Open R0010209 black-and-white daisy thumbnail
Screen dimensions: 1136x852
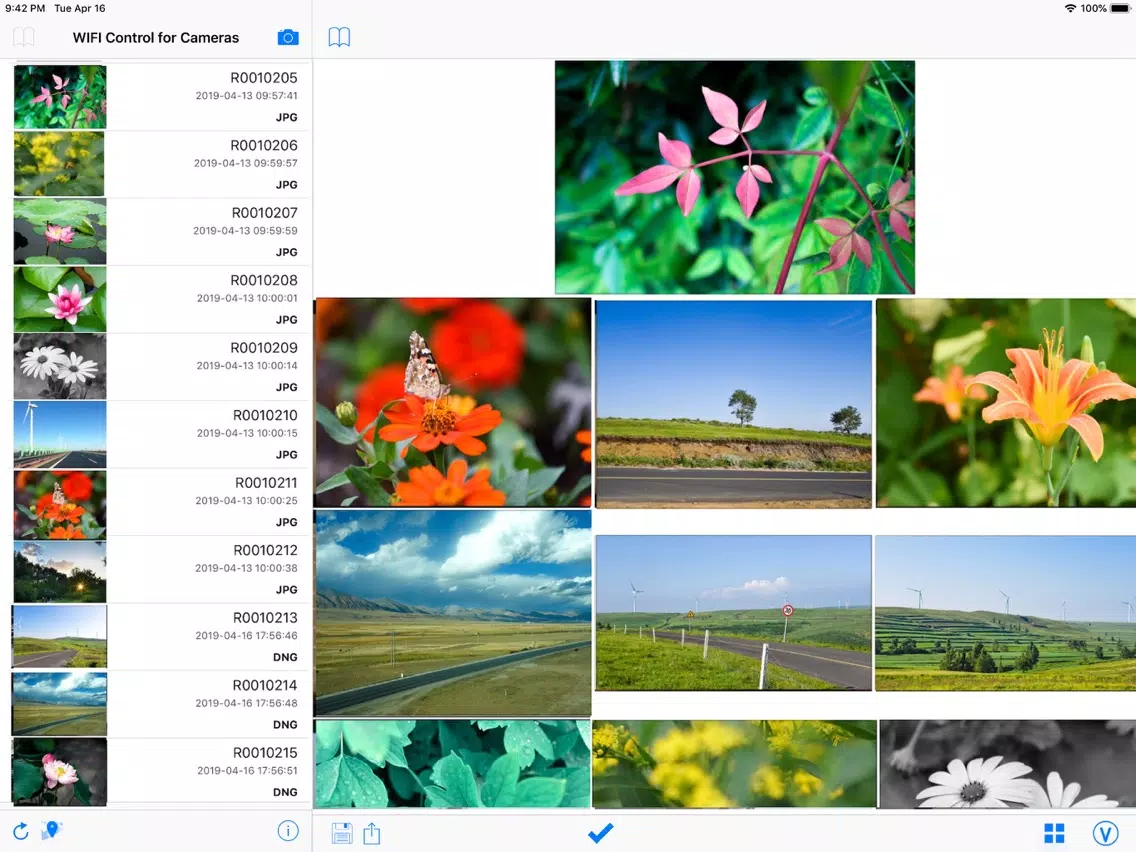coord(60,367)
